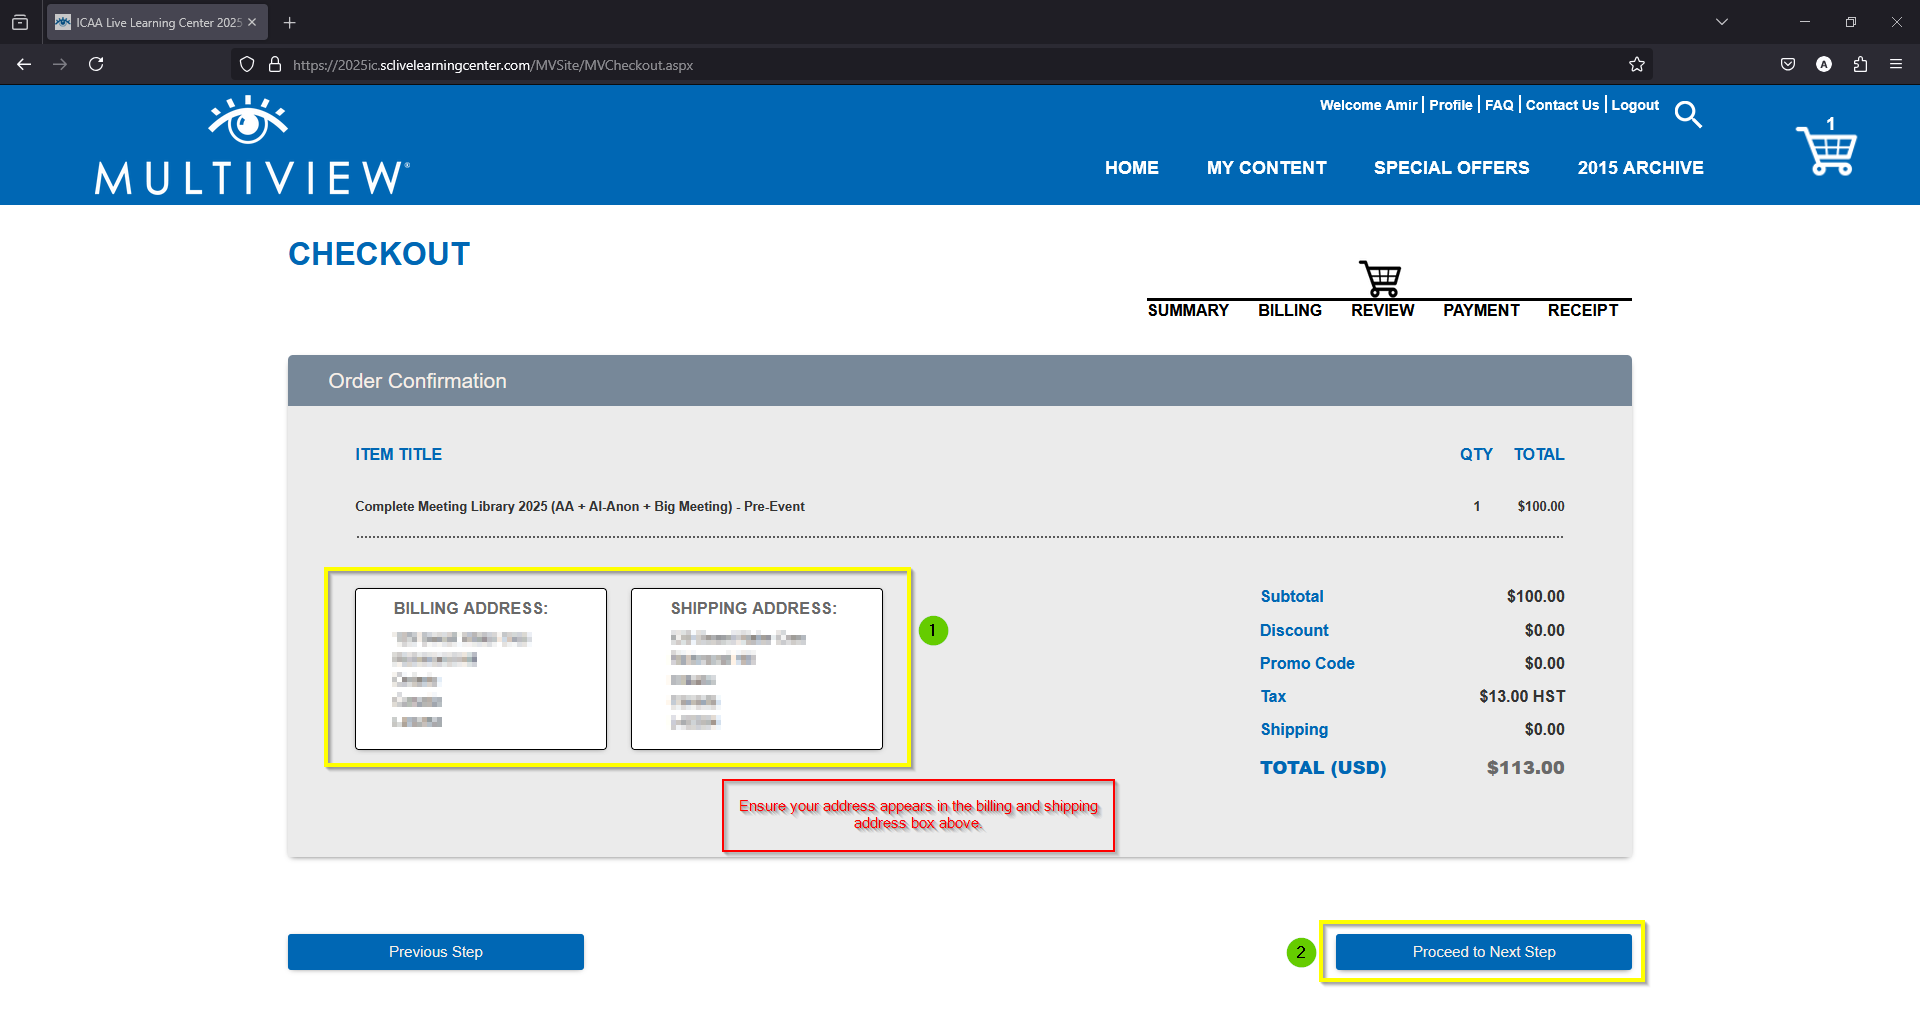The image size is (1920, 1032).
Task: Click the TOTAL (USD) $113.00 amount
Action: coord(1525,768)
